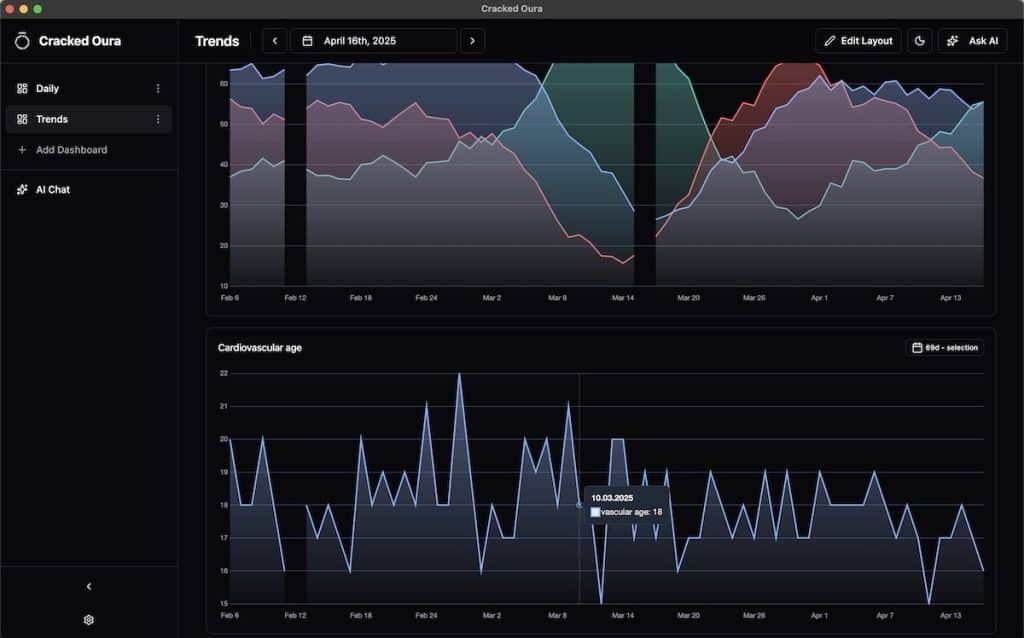
Task: Collapse the sidebar using the left chevron
Action: coord(88,586)
